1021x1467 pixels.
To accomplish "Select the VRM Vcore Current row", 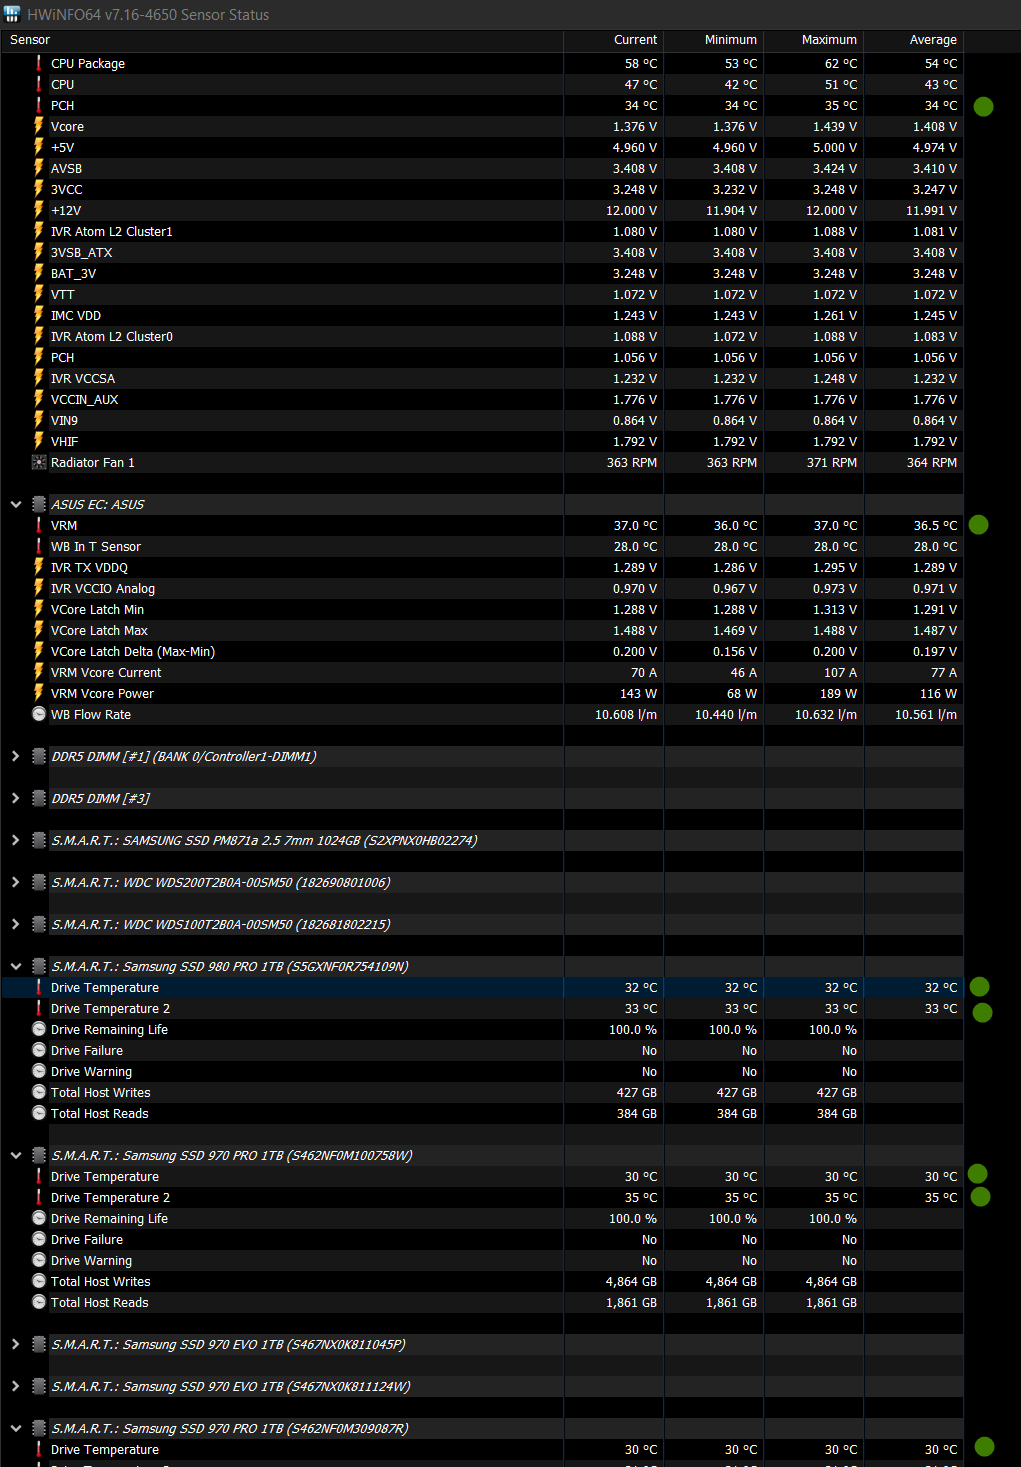I will click(x=482, y=672).
